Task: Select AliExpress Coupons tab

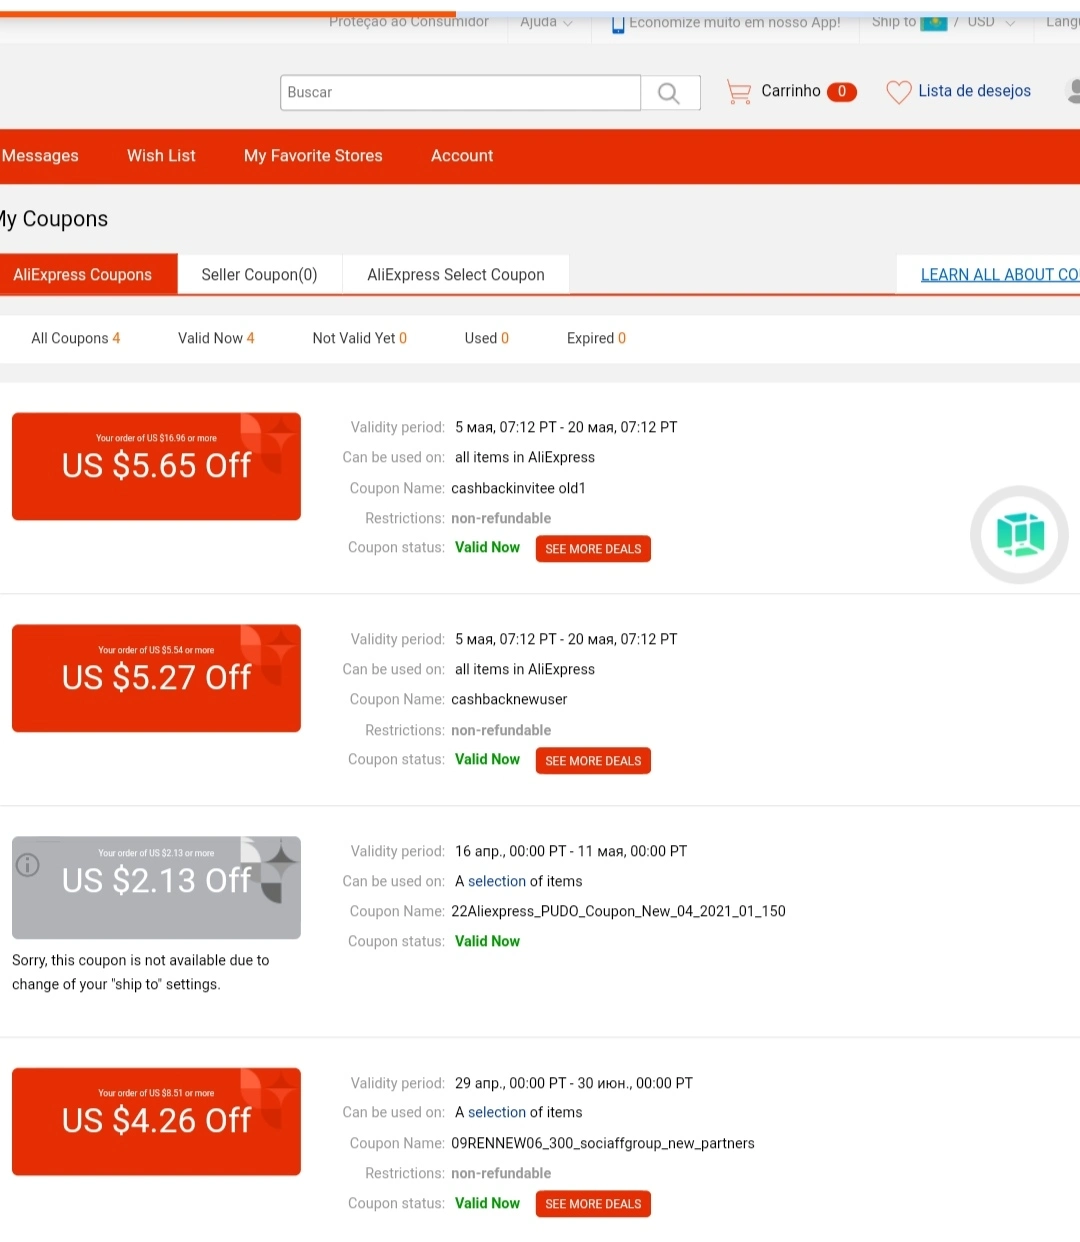Action: [88, 274]
